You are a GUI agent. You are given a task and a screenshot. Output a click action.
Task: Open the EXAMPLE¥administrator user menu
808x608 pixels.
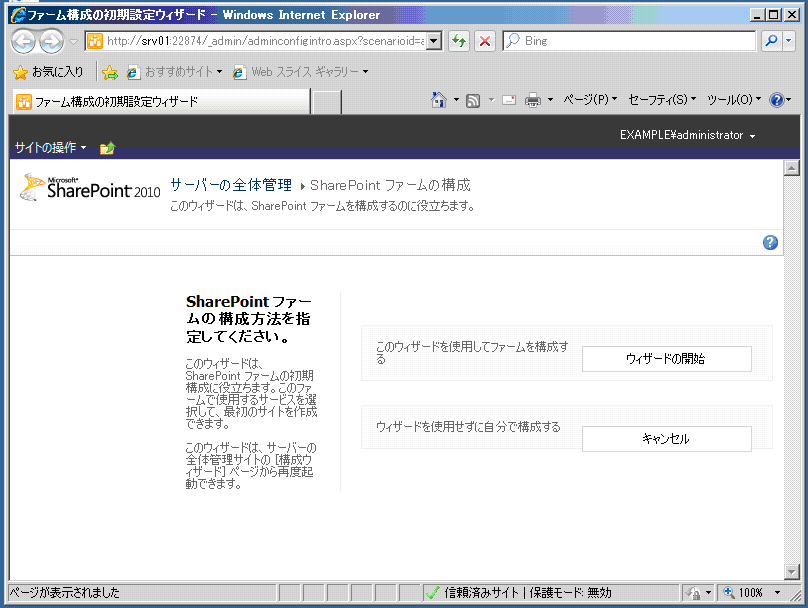point(687,135)
